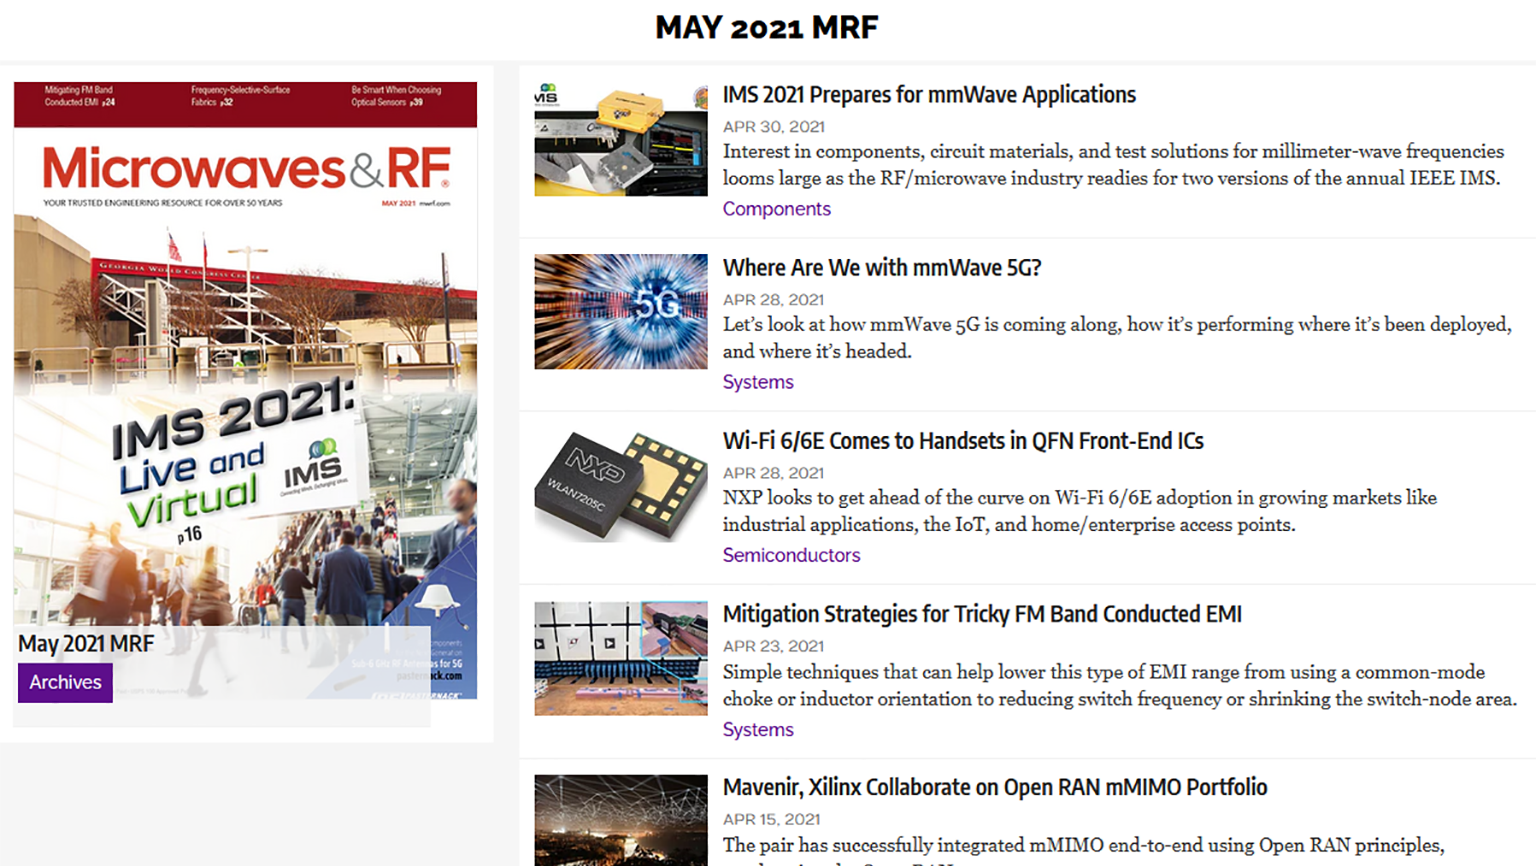Select the Components category link
Image resolution: width=1536 pixels, height=866 pixels.
776,209
